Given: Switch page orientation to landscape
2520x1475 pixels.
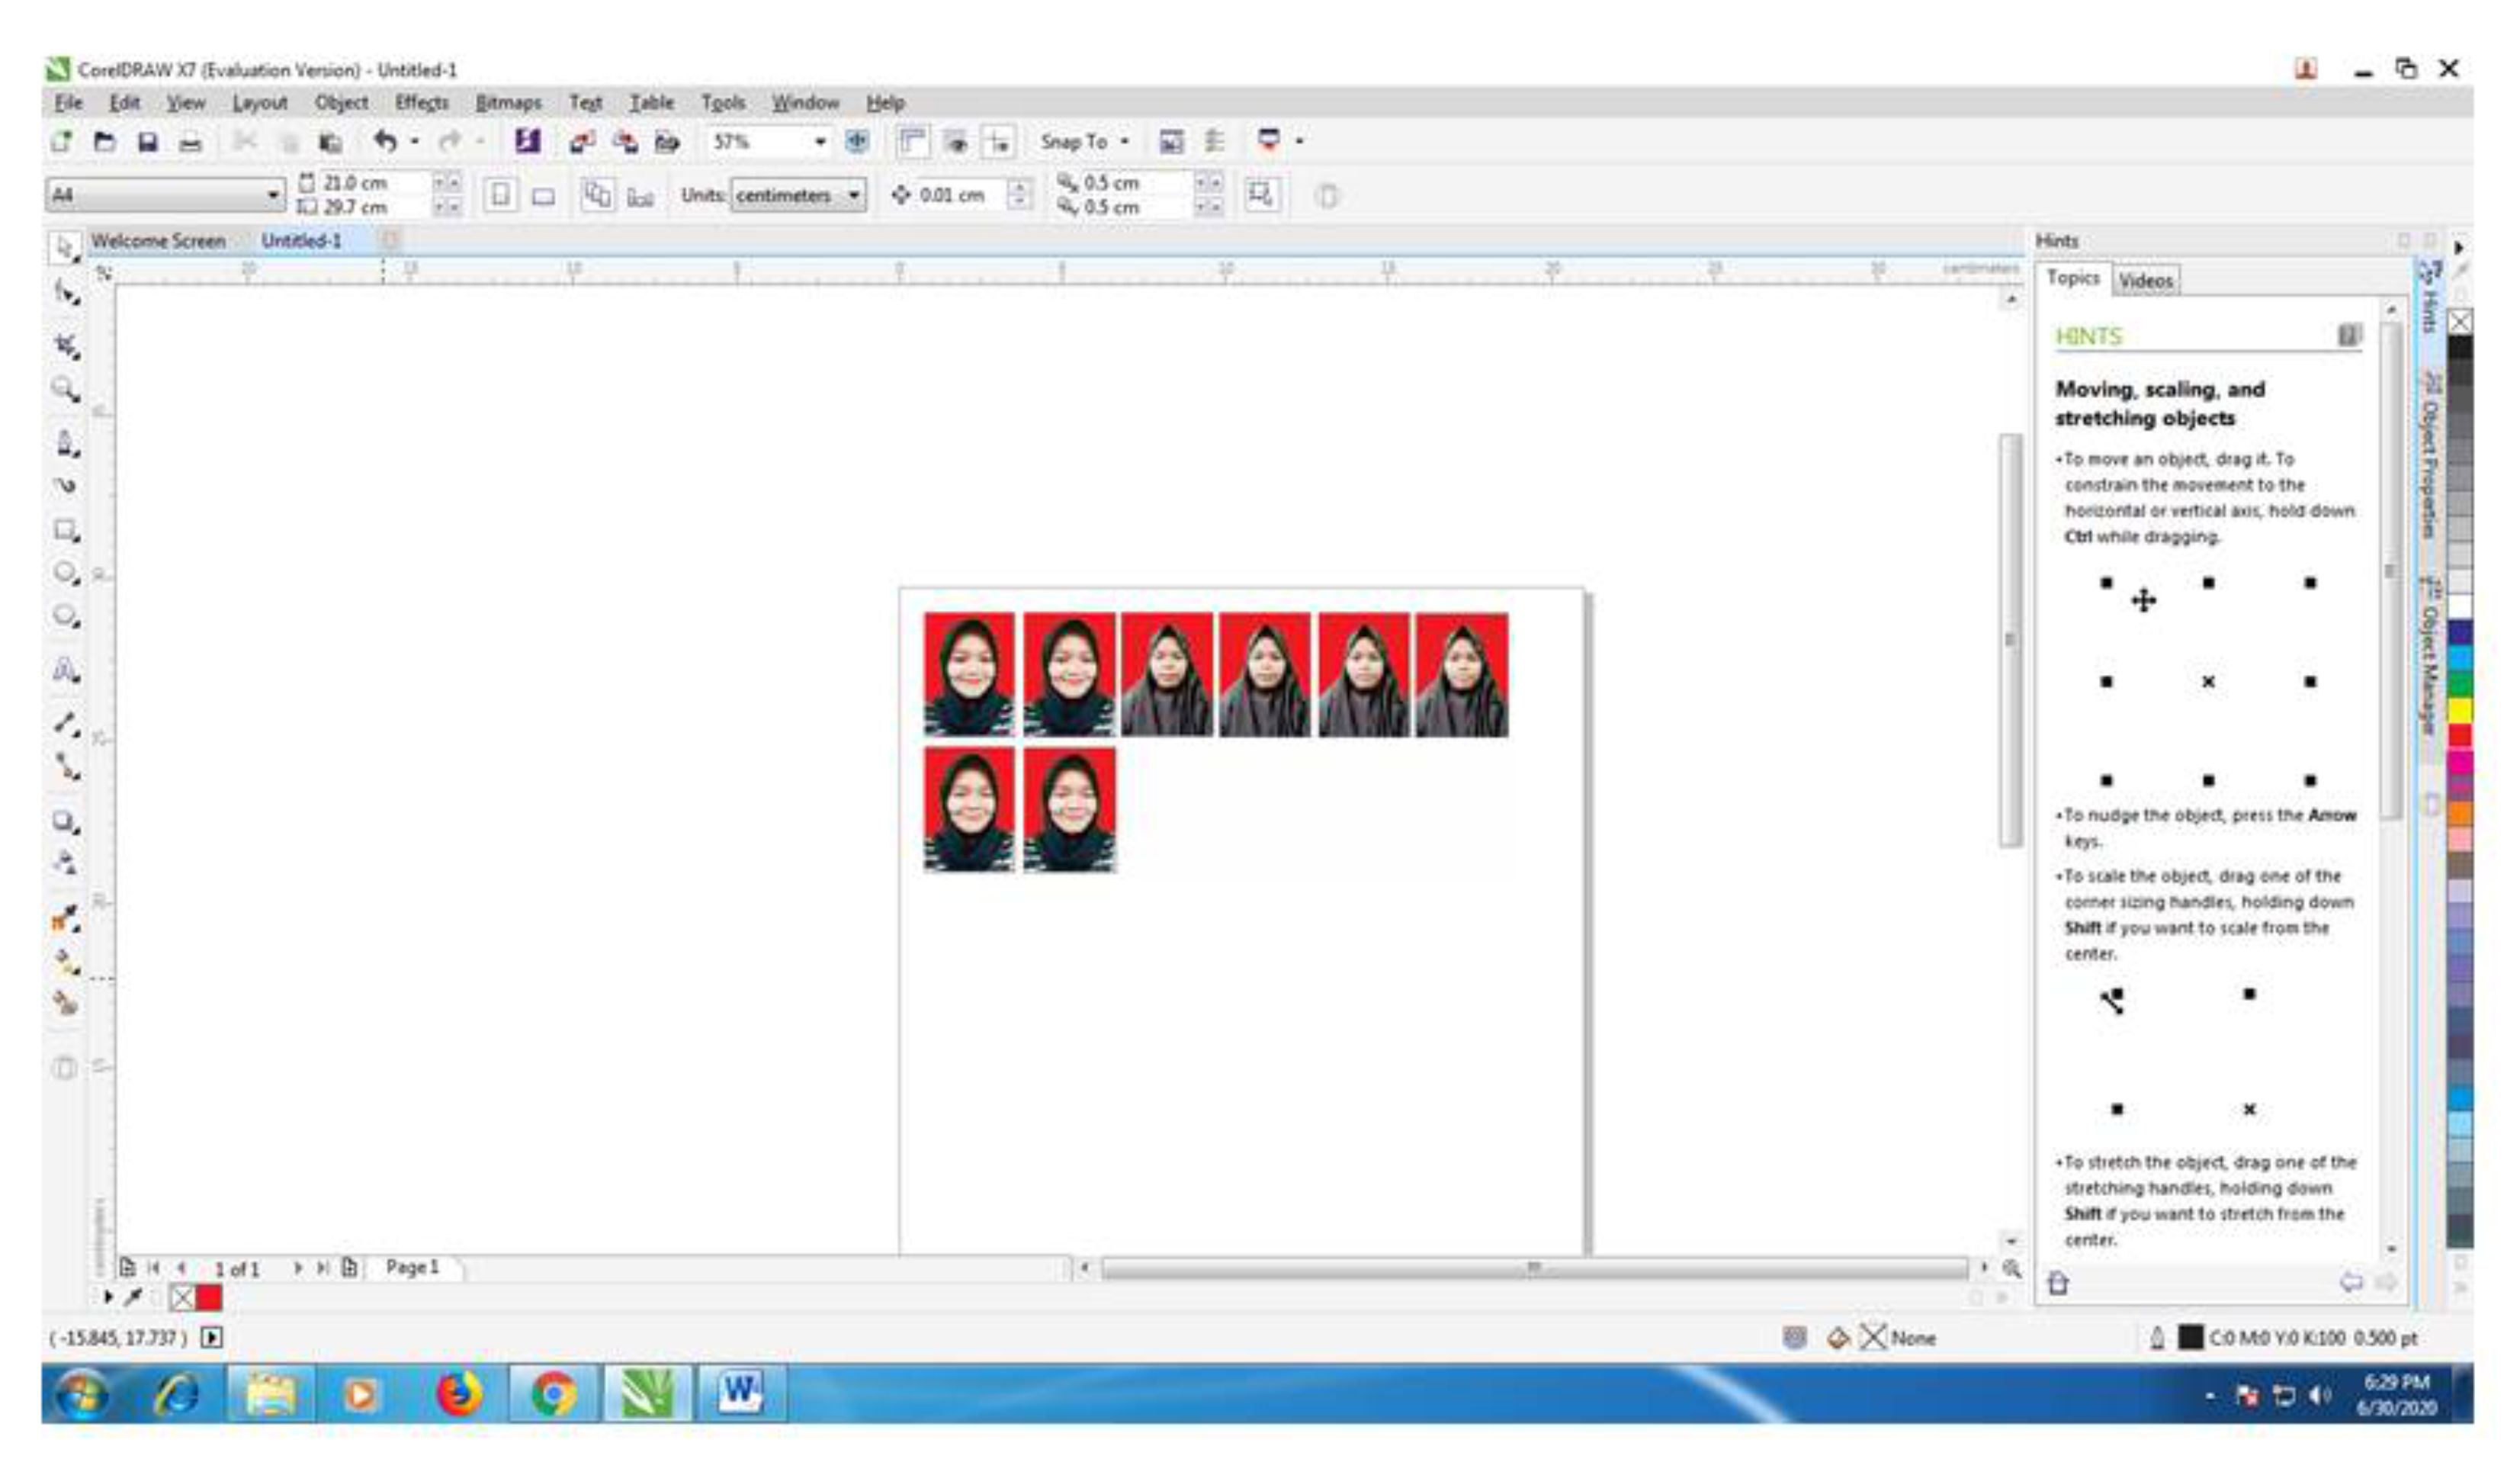Looking at the screenshot, I should coord(545,196).
